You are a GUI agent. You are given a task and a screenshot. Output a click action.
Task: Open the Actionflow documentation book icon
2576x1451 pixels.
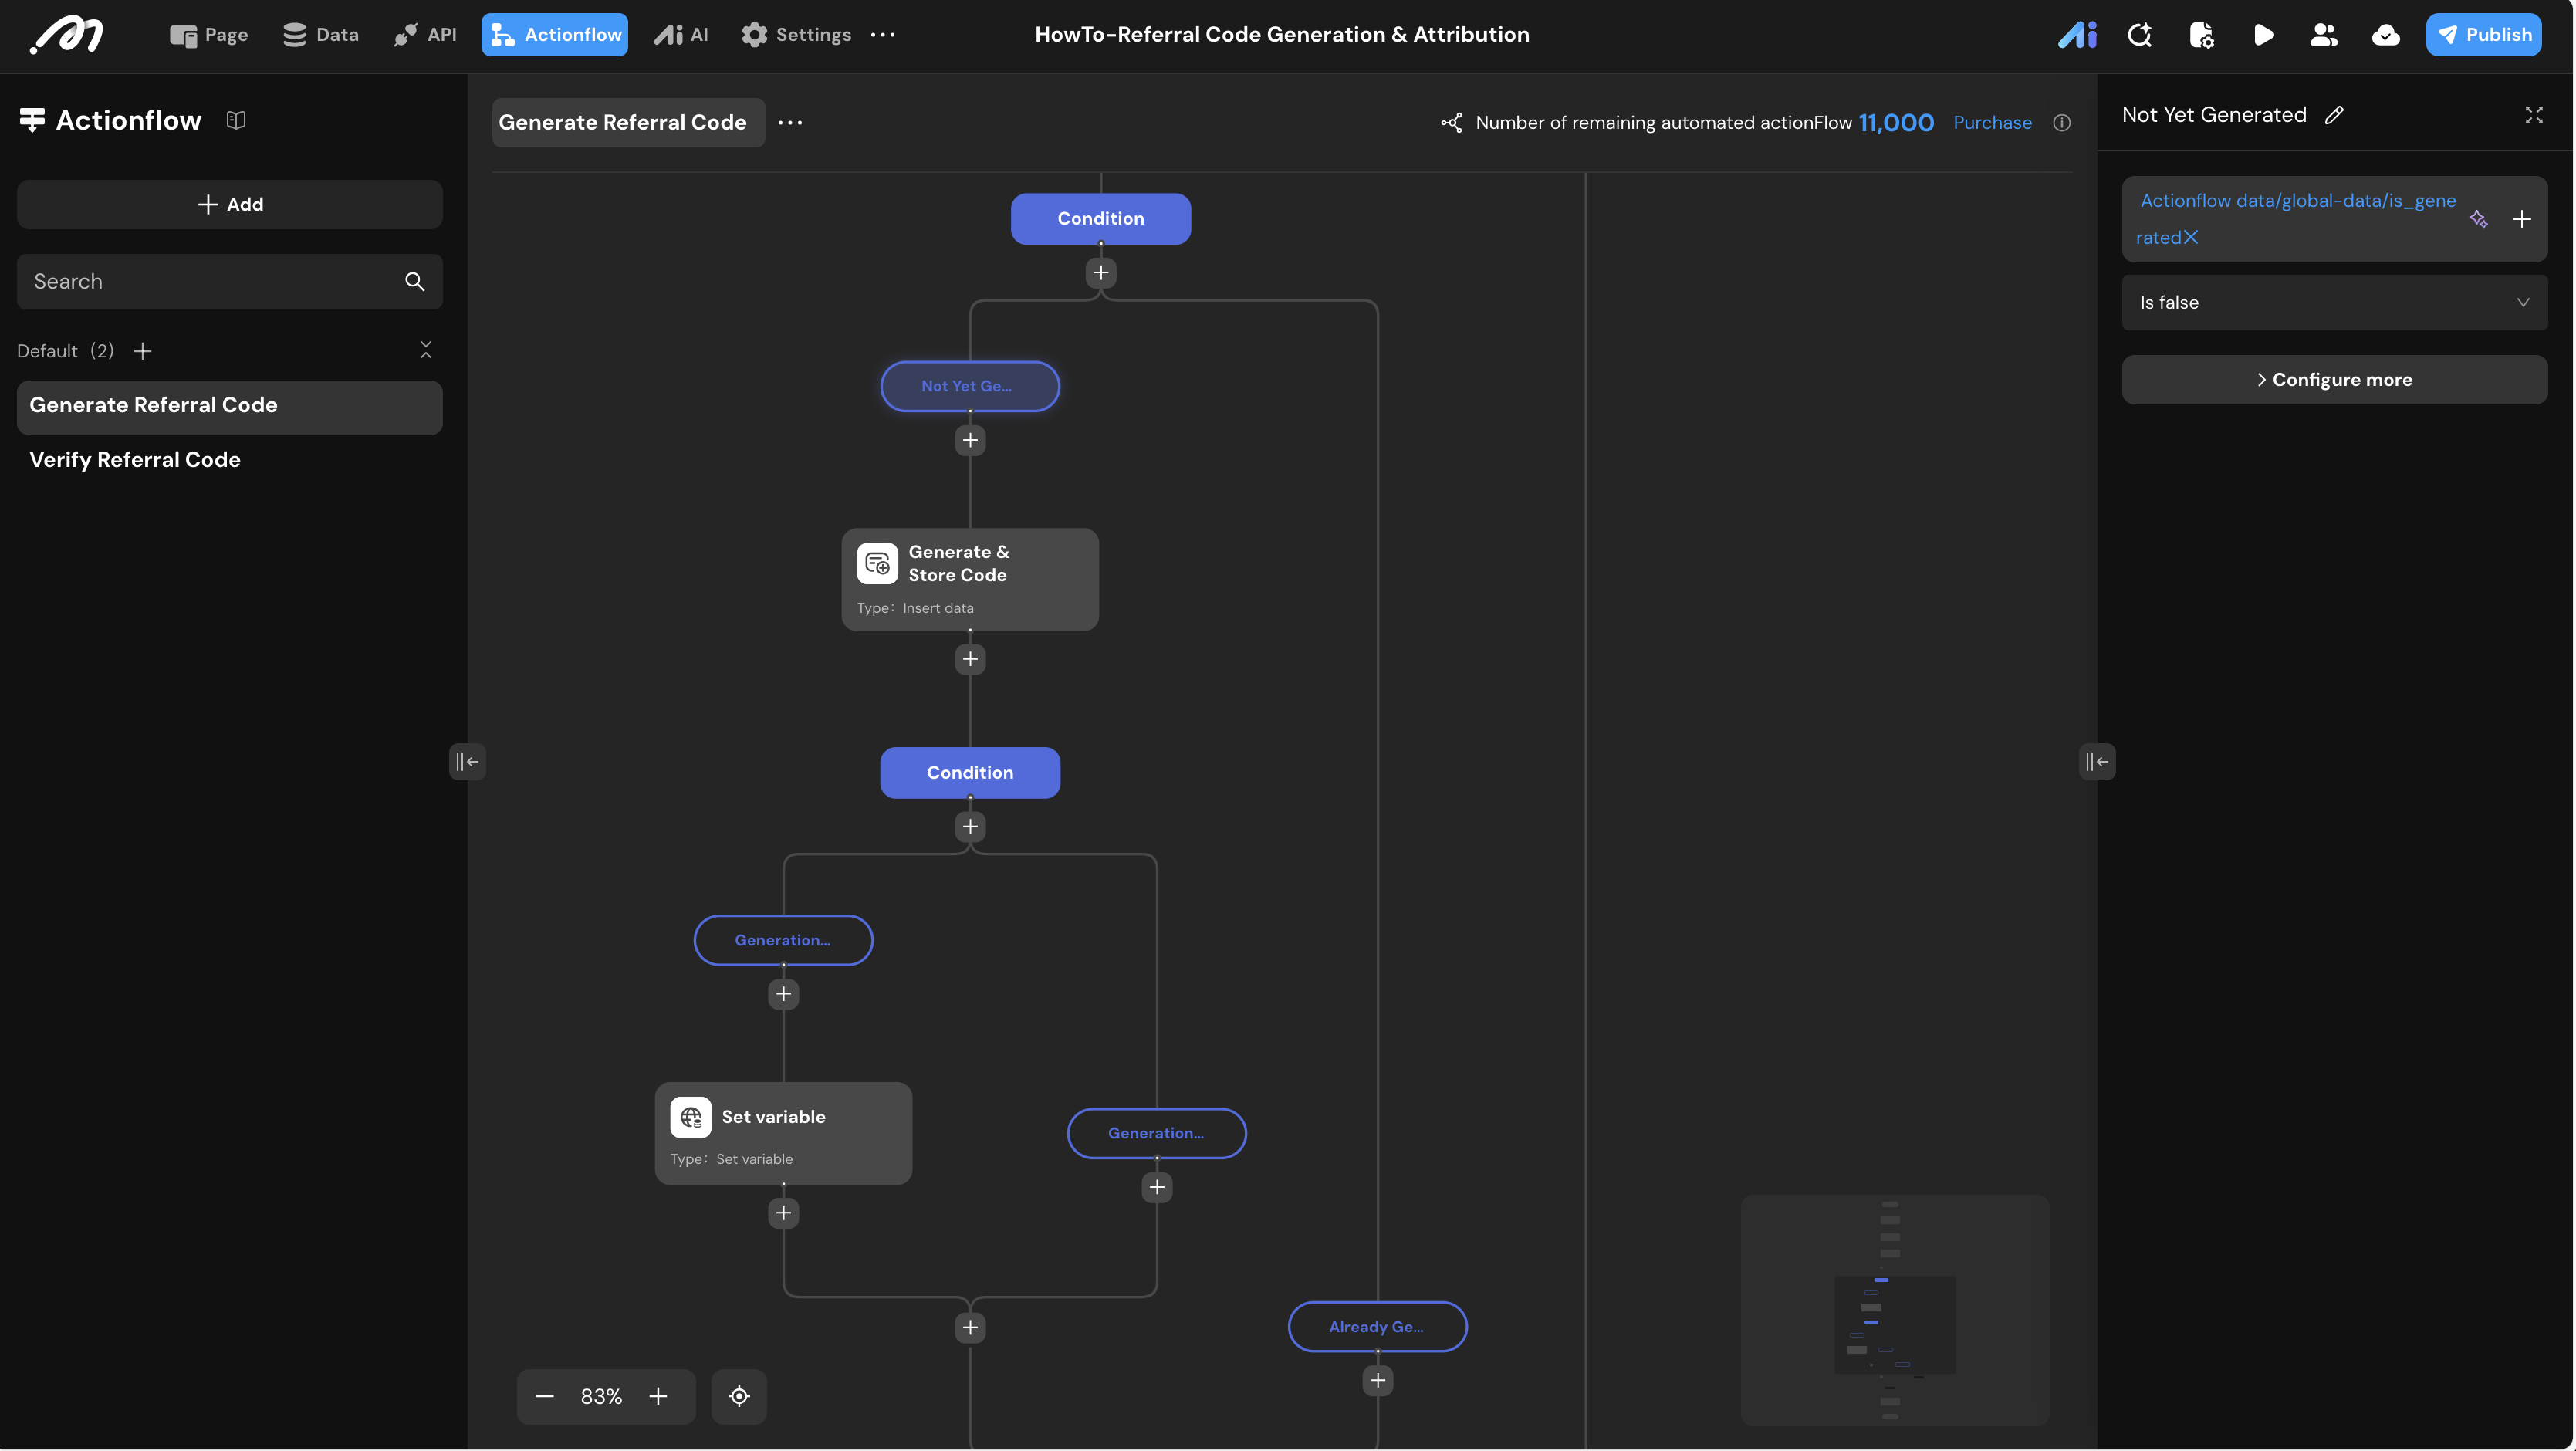click(x=236, y=120)
